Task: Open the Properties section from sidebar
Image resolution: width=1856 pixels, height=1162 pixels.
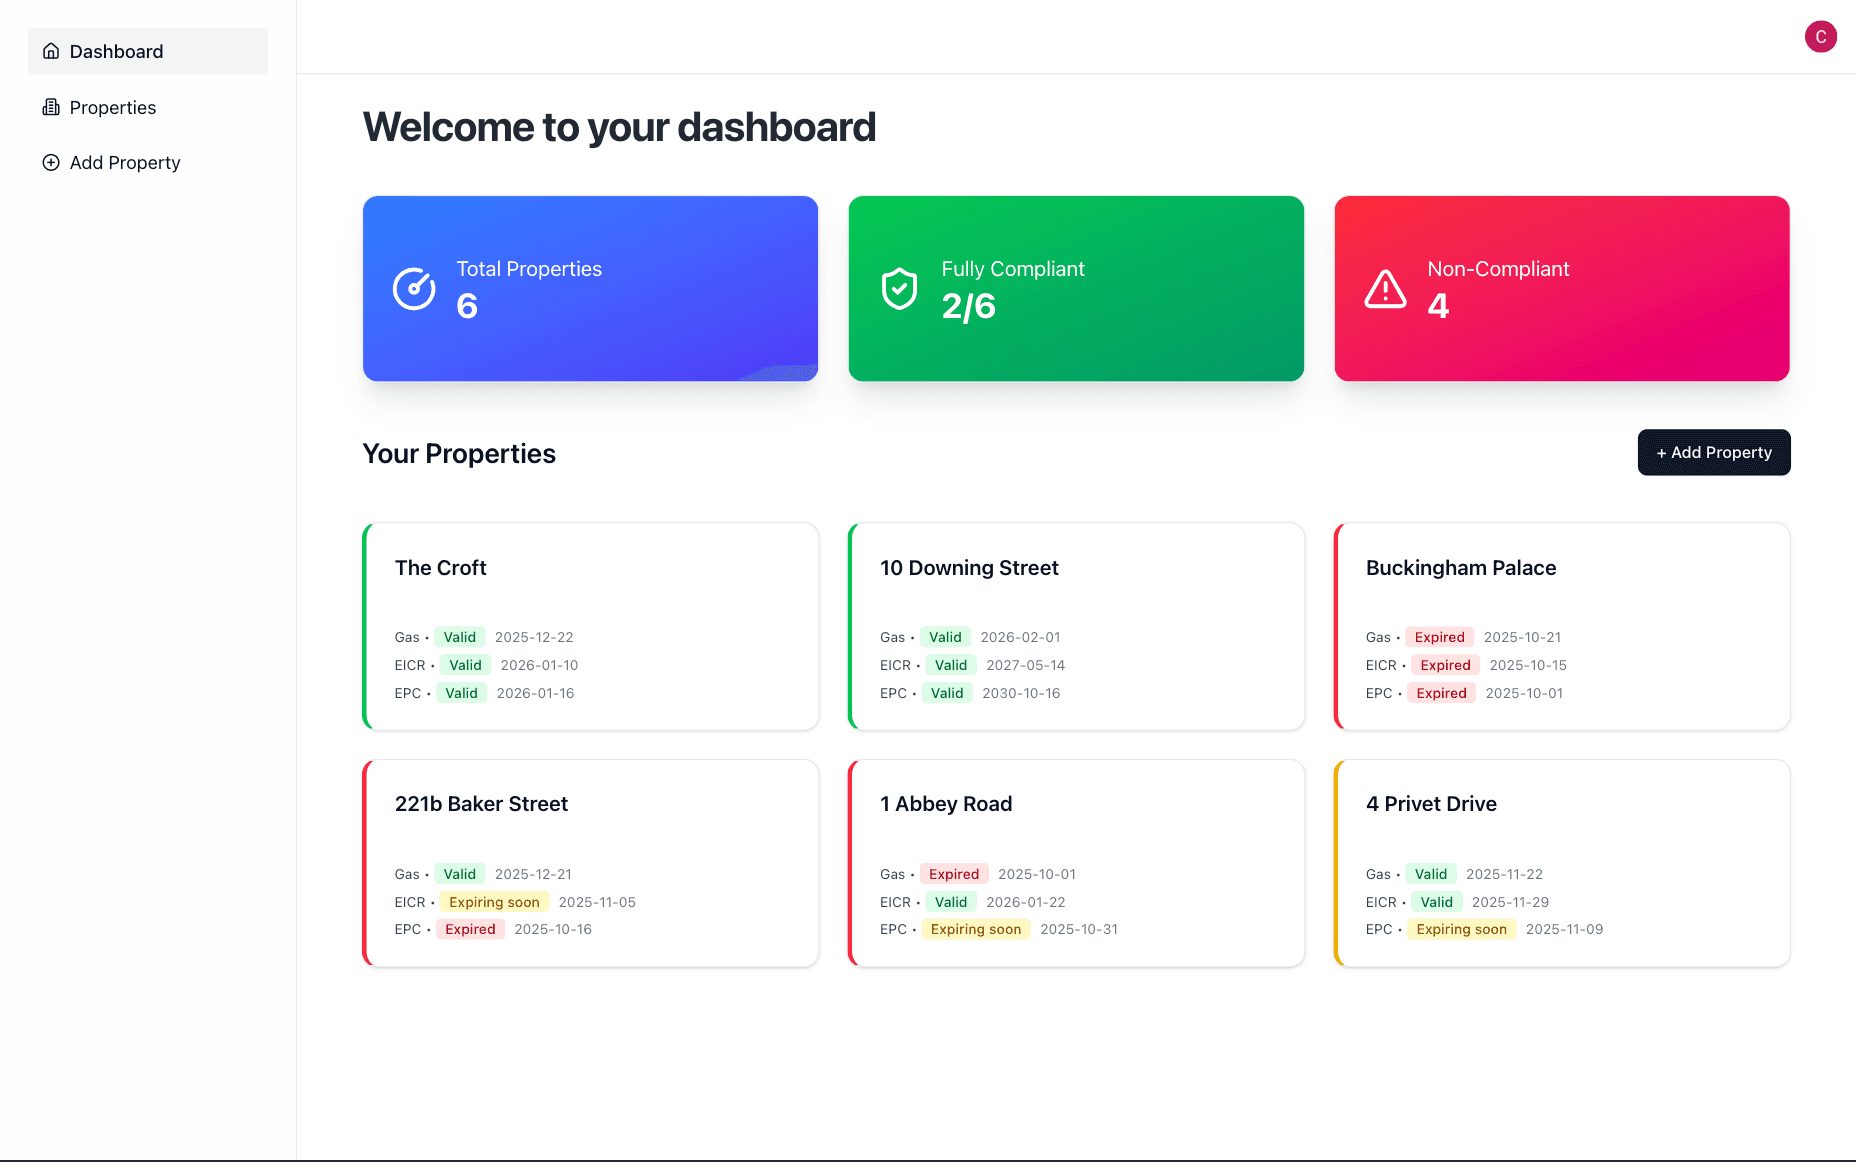Action: pos(112,107)
